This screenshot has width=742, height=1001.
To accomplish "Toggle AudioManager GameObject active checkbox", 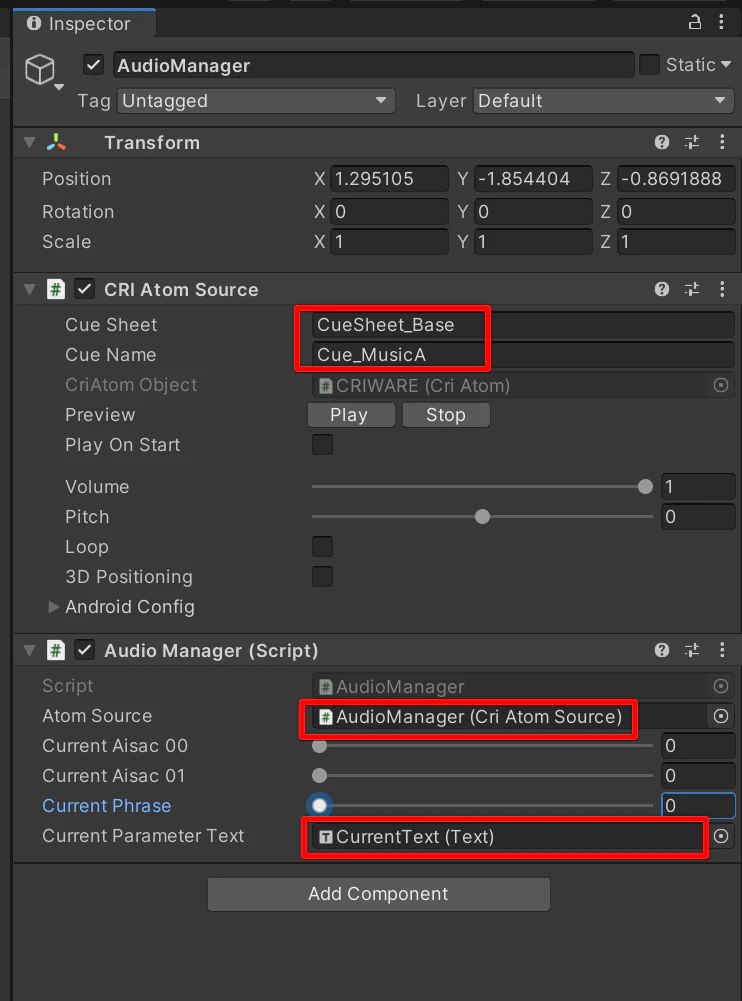I will tap(94, 64).
